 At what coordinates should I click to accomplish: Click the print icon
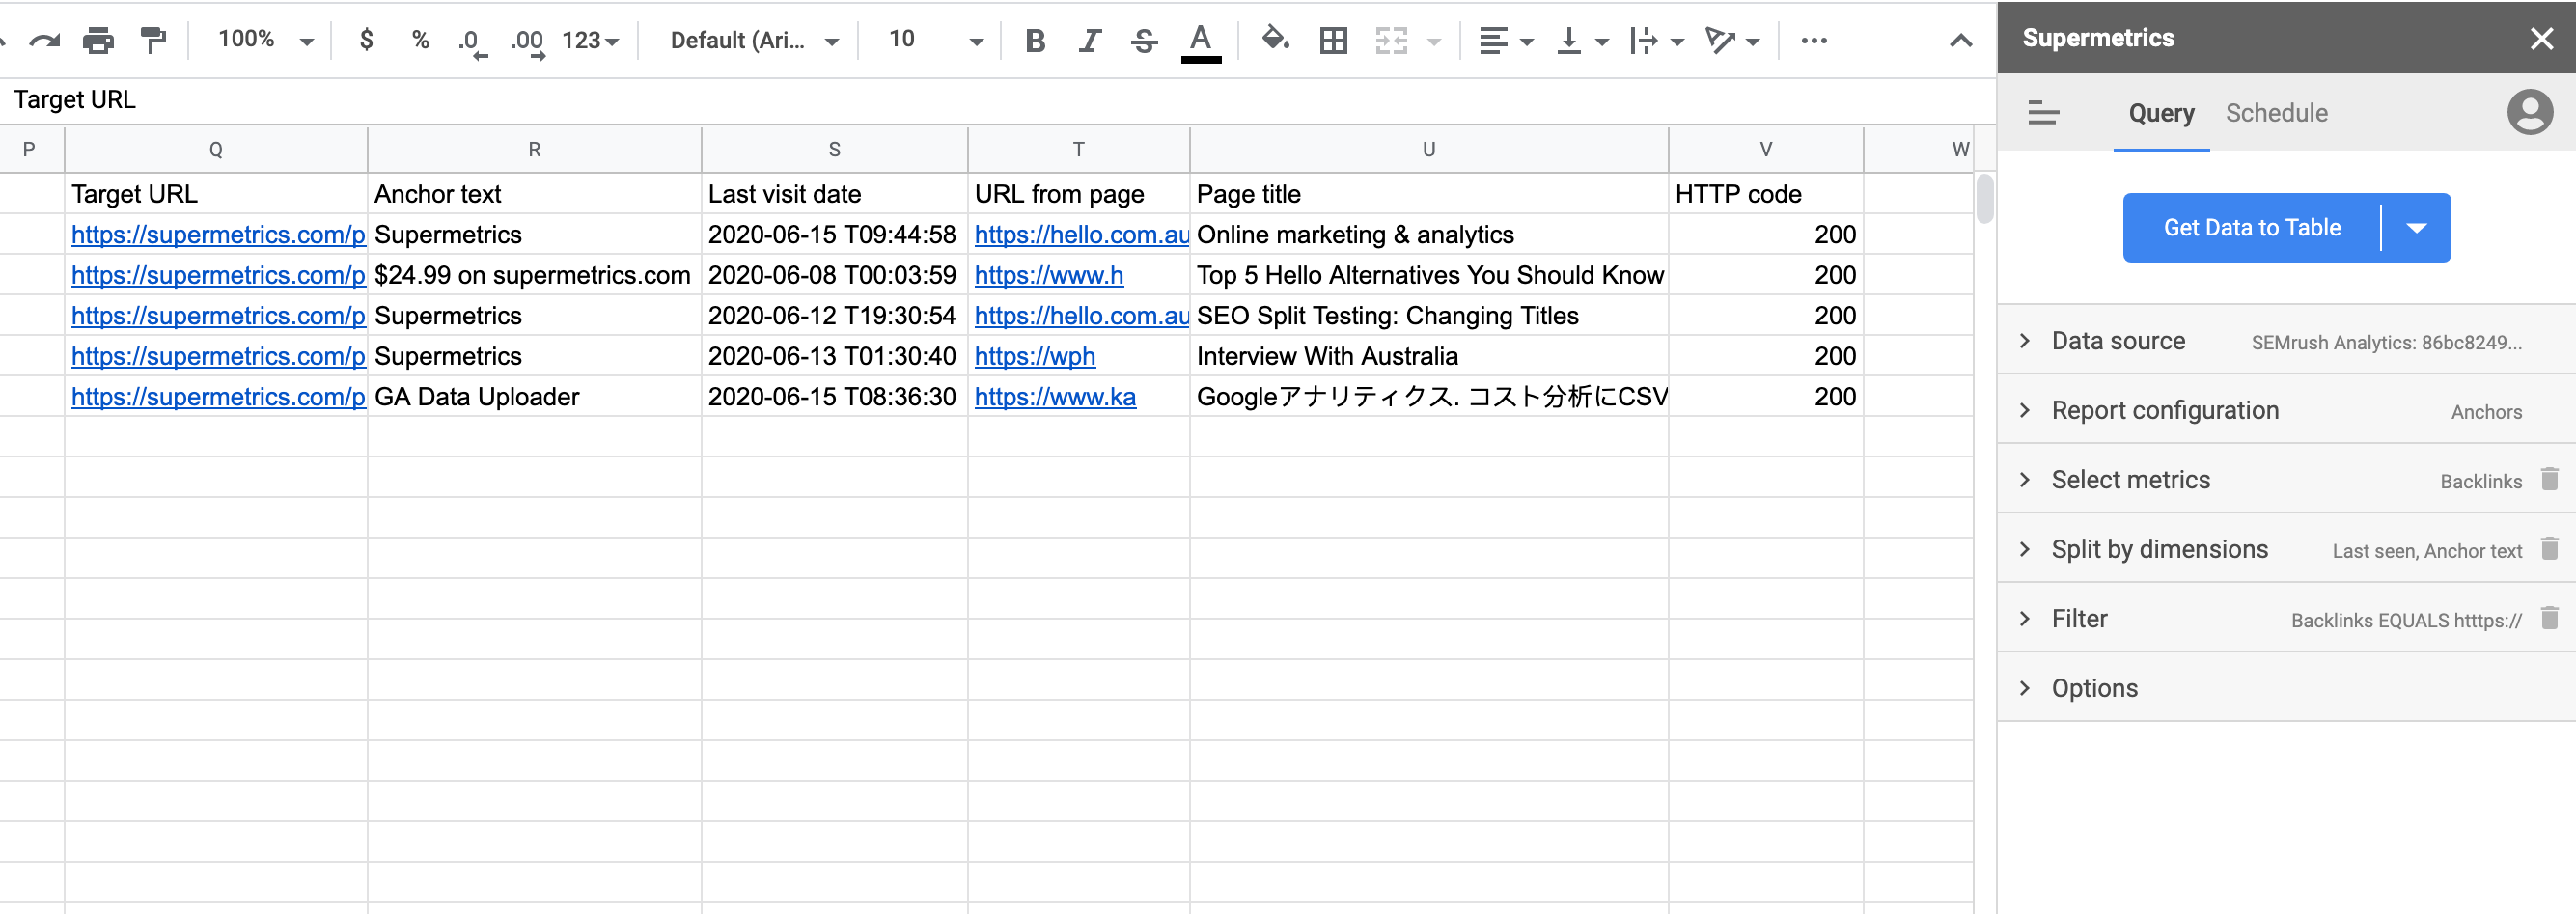98,40
